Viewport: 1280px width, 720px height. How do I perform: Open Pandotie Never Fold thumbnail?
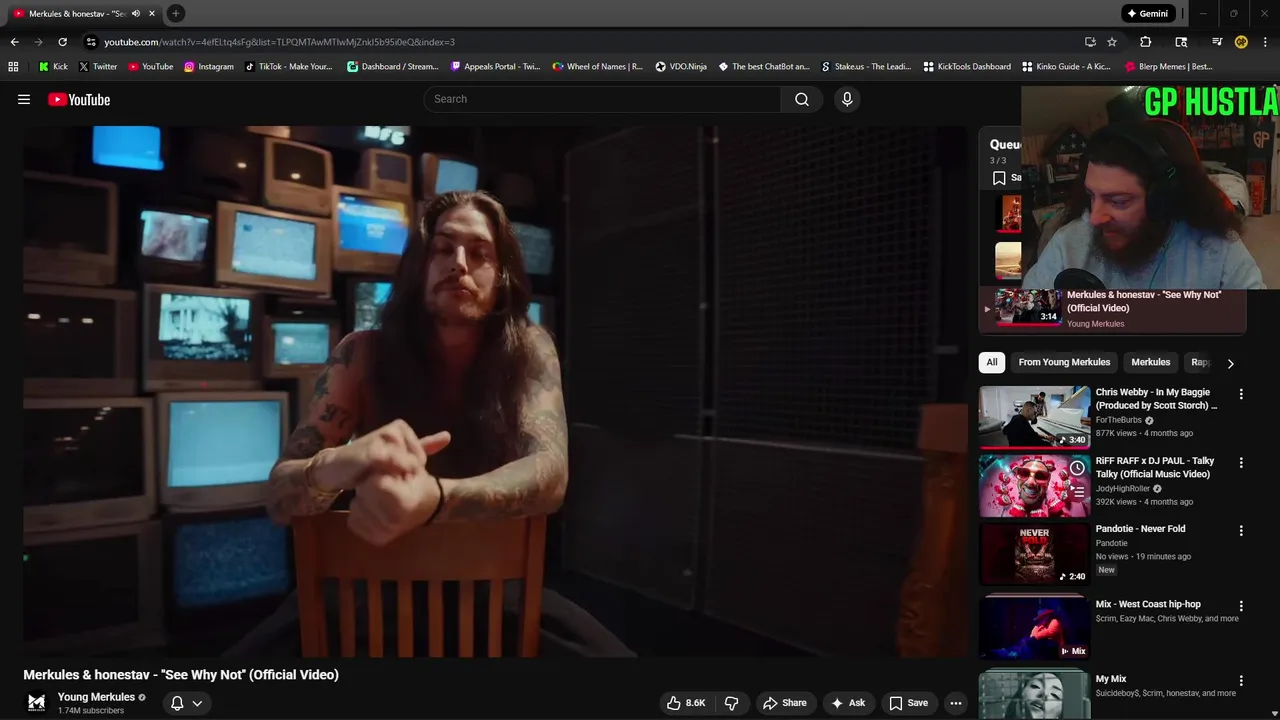point(1034,553)
